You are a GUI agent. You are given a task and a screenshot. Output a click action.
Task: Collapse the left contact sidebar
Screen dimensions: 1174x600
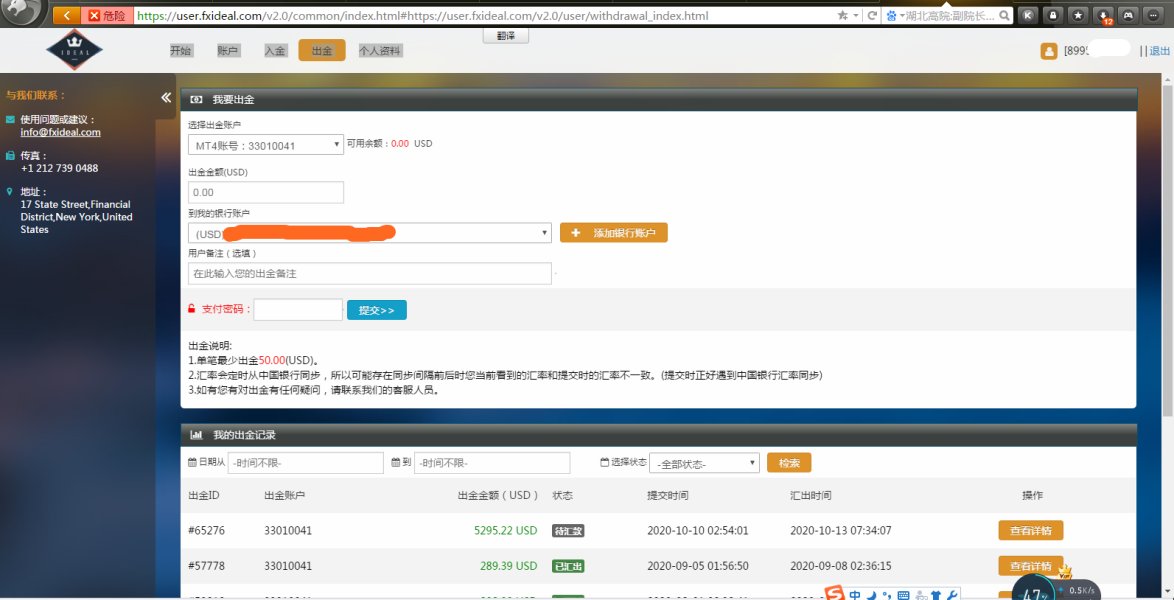(166, 97)
